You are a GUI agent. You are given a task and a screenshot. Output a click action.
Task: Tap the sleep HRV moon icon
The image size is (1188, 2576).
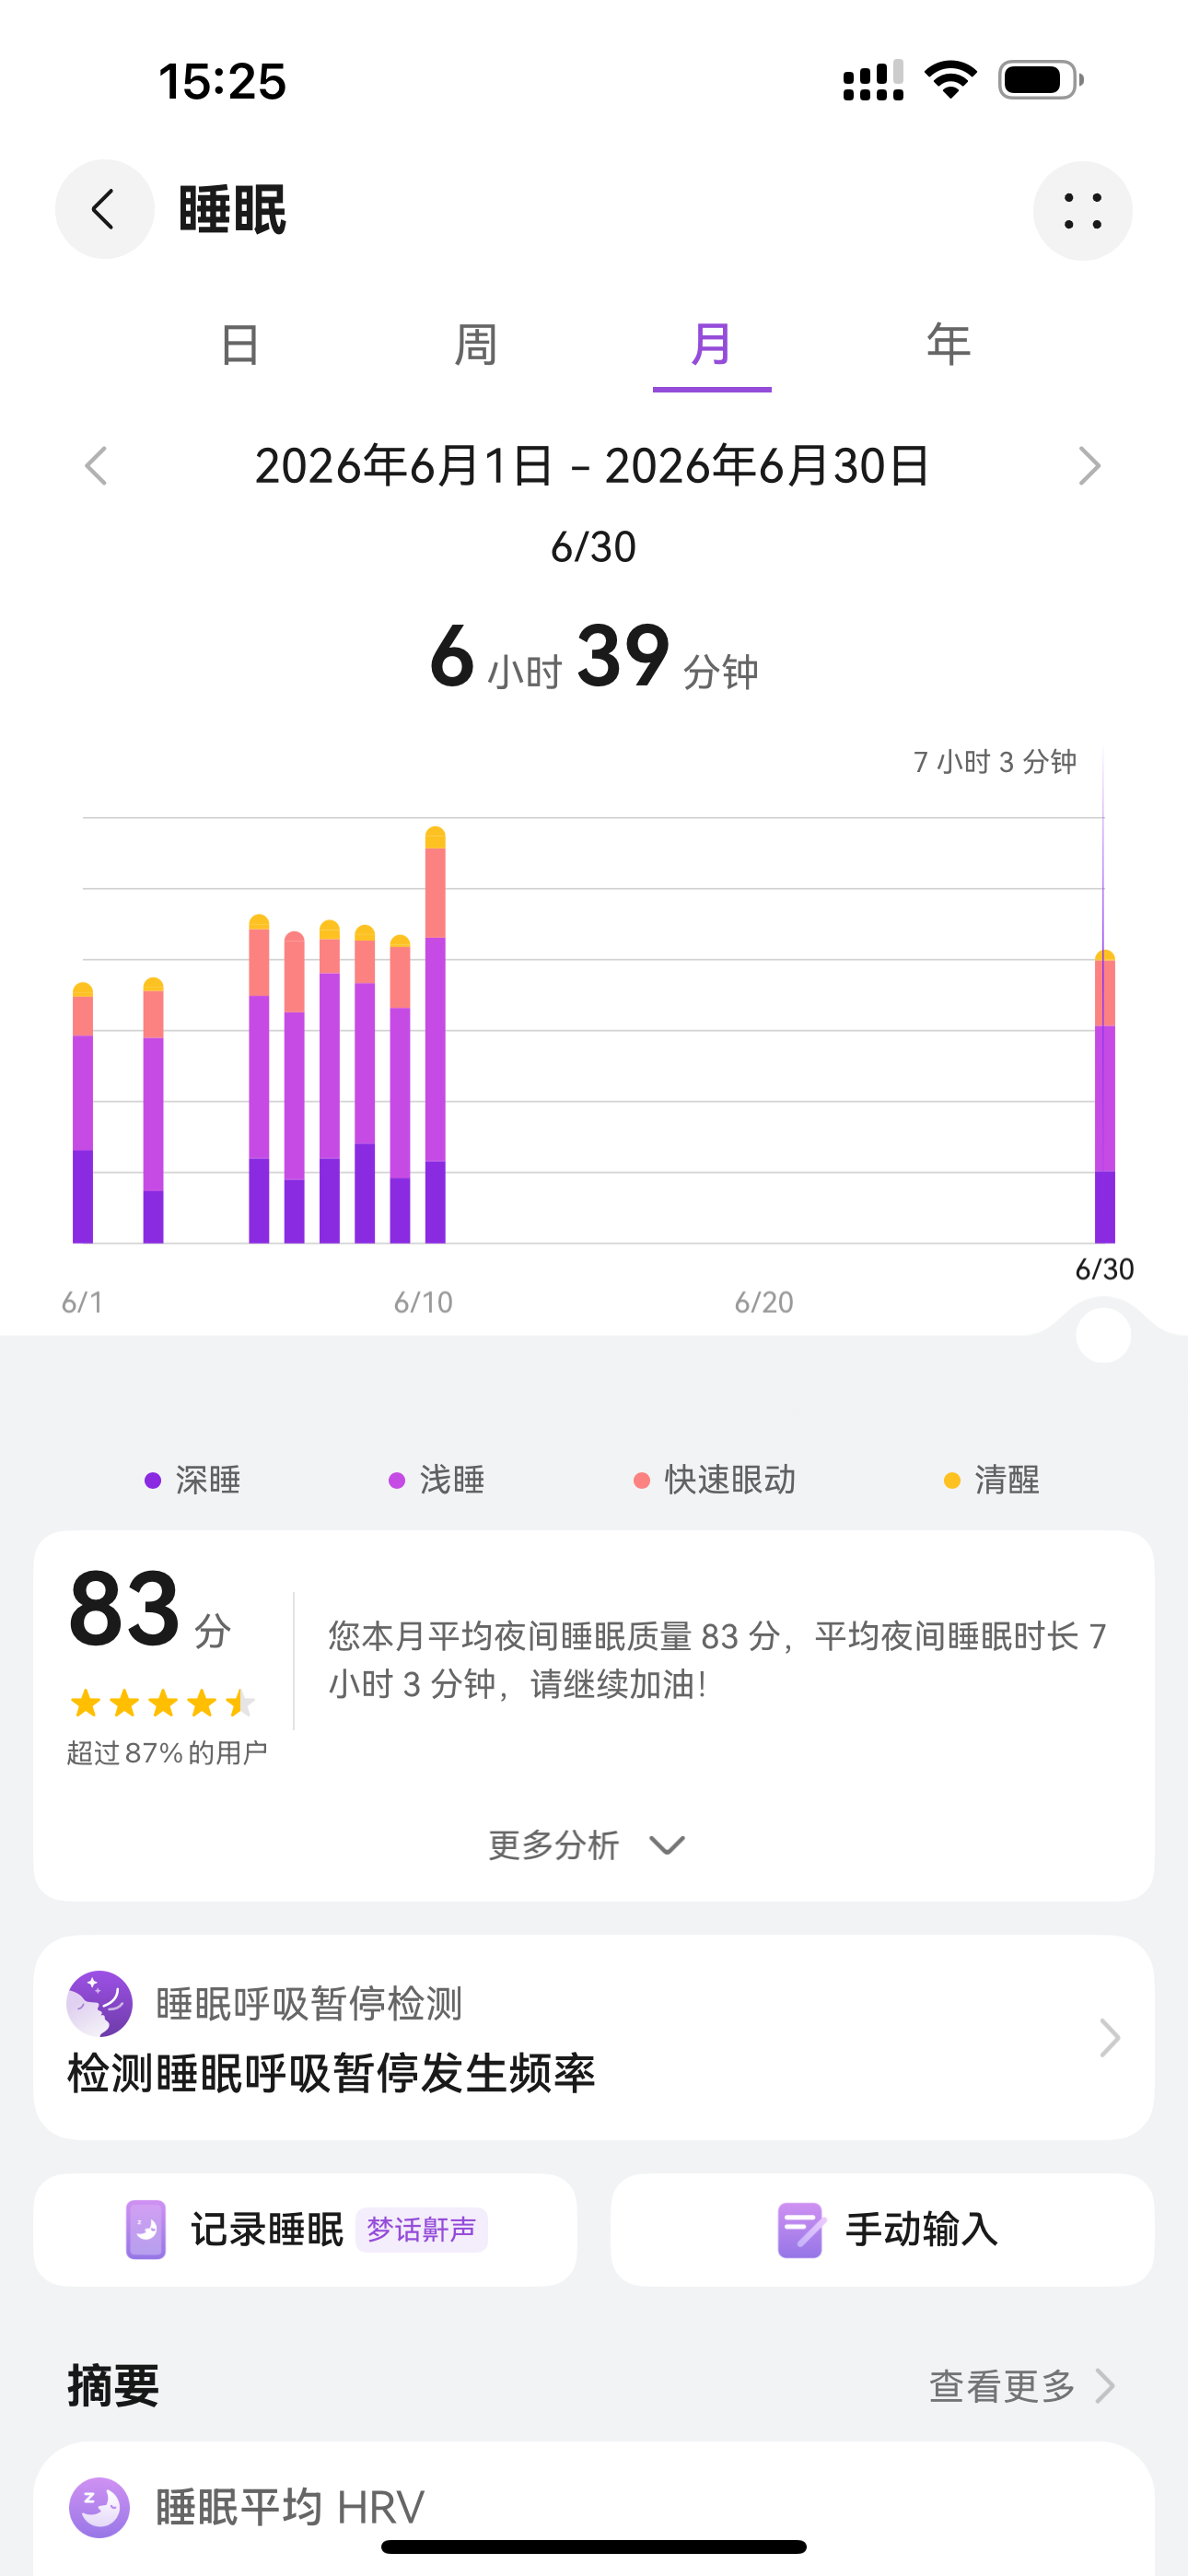pyautogui.click(x=99, y=2508)
